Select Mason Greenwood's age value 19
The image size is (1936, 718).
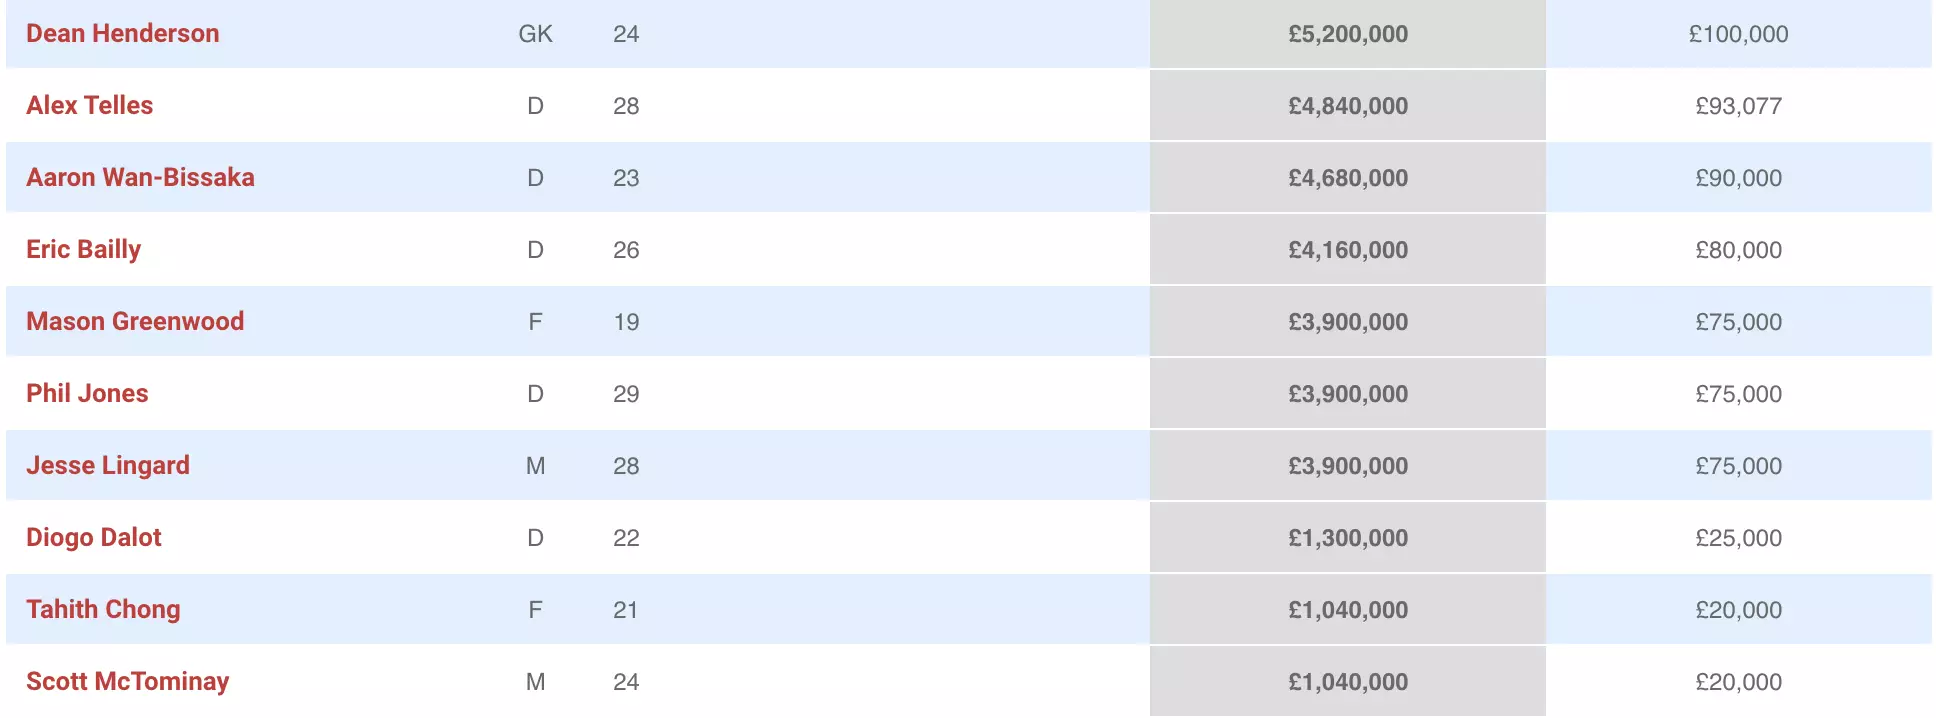pos(626,322)
